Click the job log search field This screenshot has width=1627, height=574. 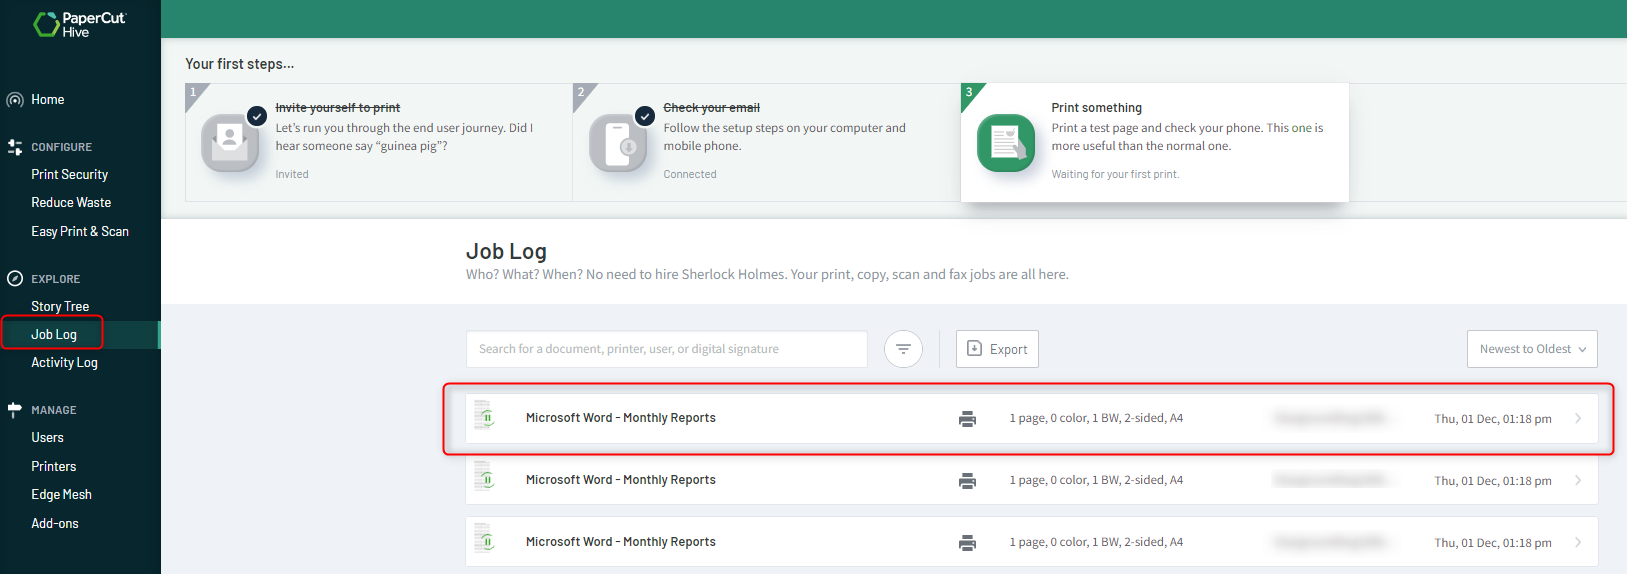[666, 349]
